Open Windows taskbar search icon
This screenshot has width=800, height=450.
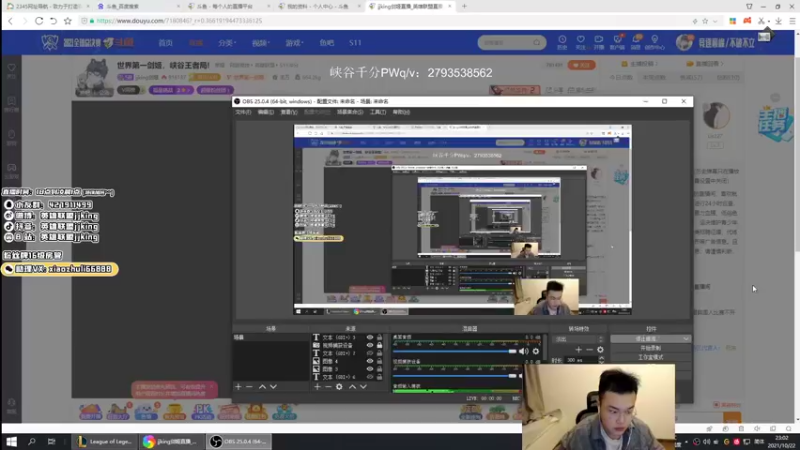32,441
